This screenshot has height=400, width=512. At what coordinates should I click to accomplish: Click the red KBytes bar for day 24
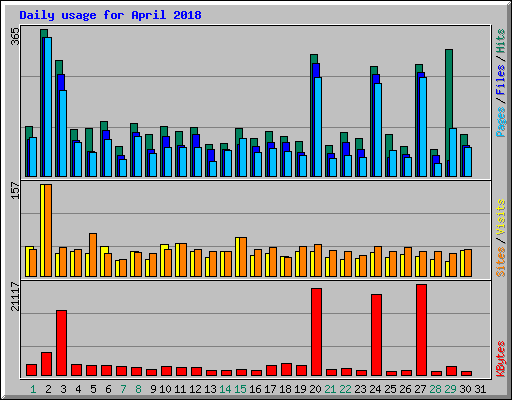point(377,335)
